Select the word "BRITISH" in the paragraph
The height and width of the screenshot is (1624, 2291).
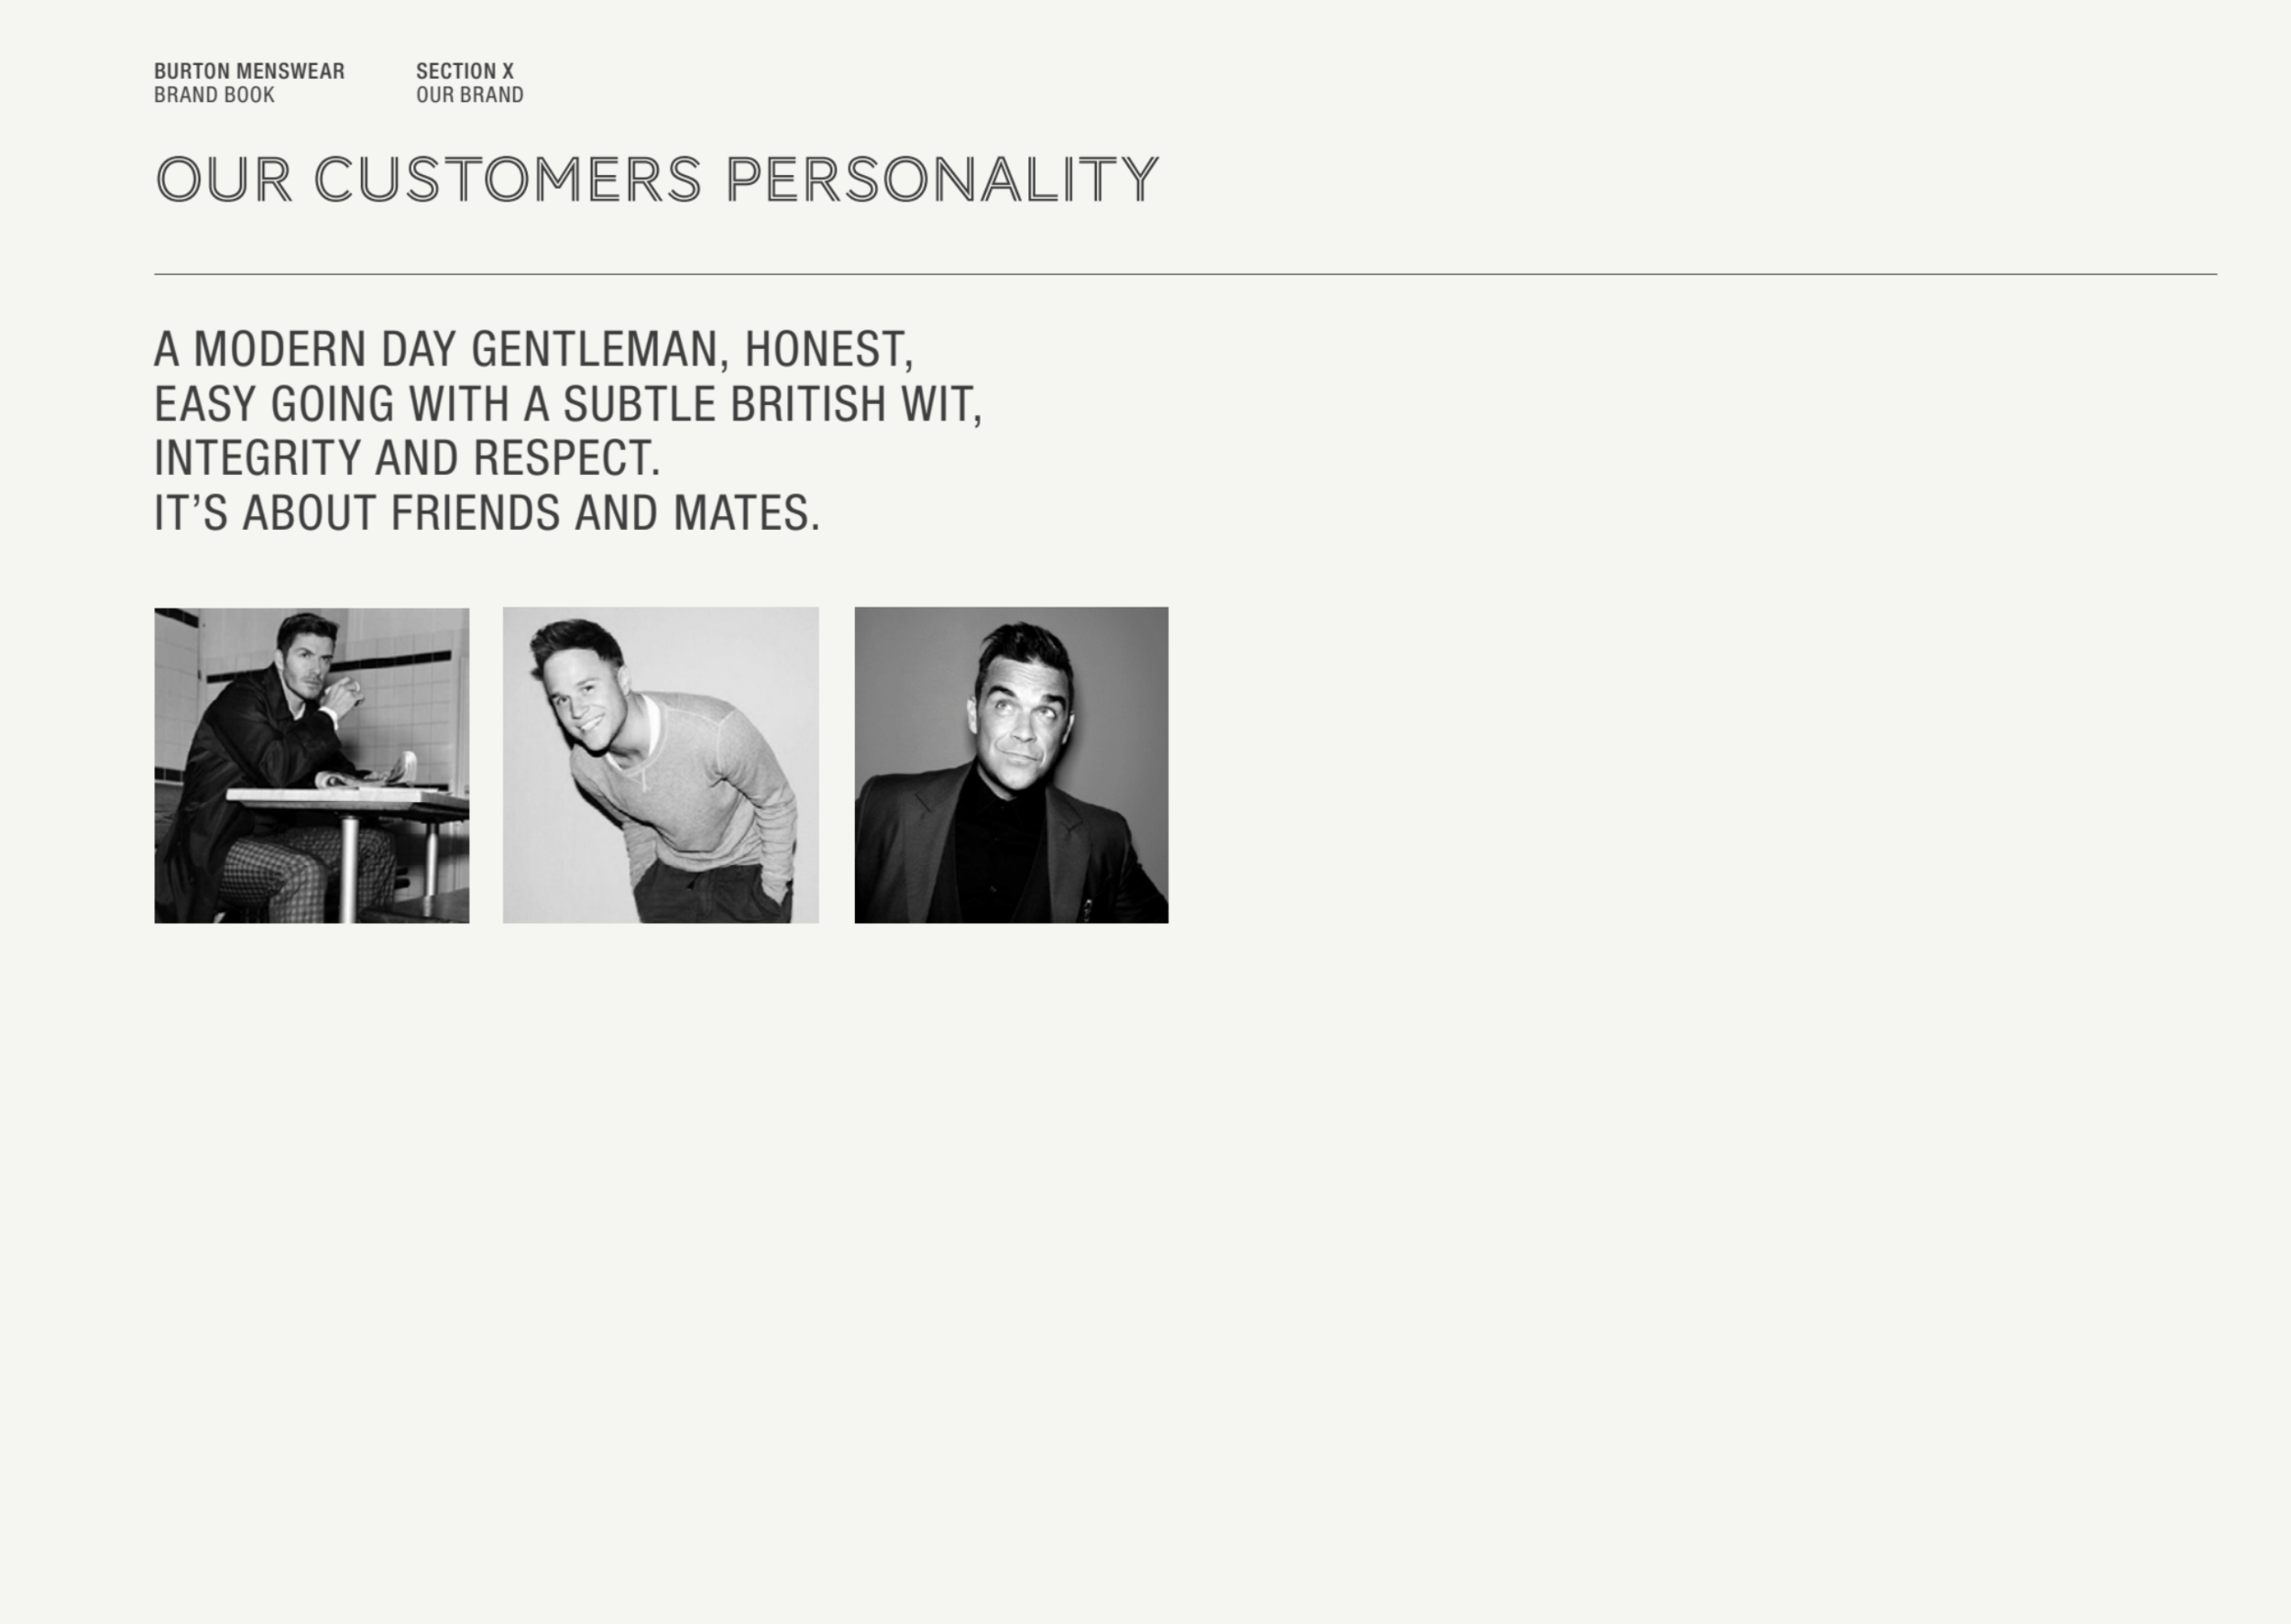pyautogui.click(x=808, y=404)
